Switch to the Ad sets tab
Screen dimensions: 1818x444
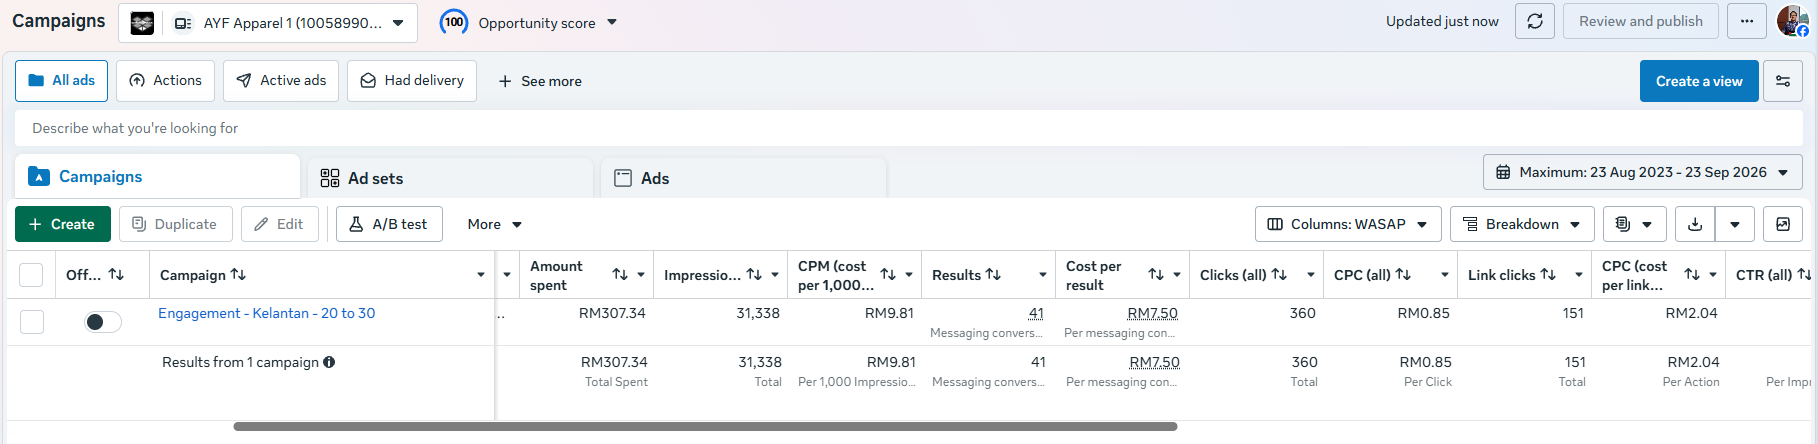point(450,178)
